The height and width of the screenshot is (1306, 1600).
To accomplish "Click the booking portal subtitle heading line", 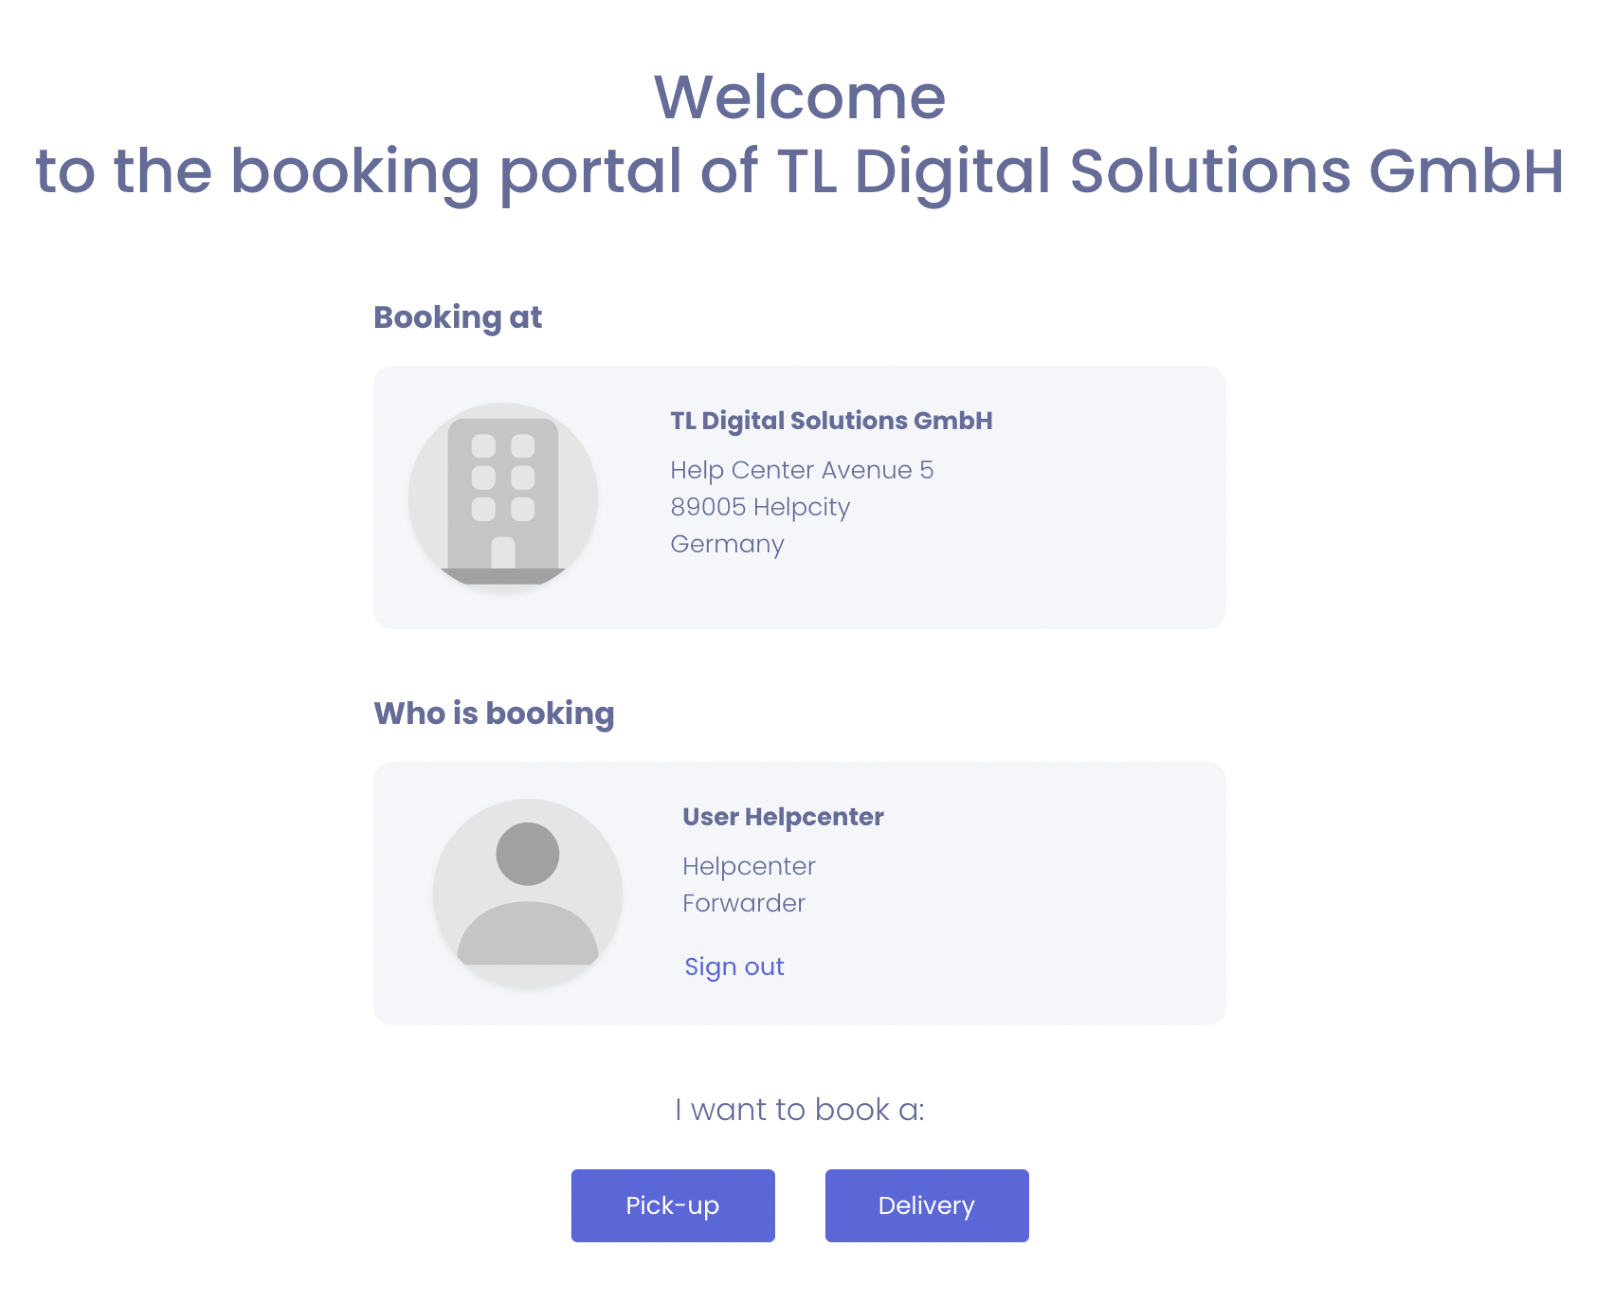I will 799,171.
